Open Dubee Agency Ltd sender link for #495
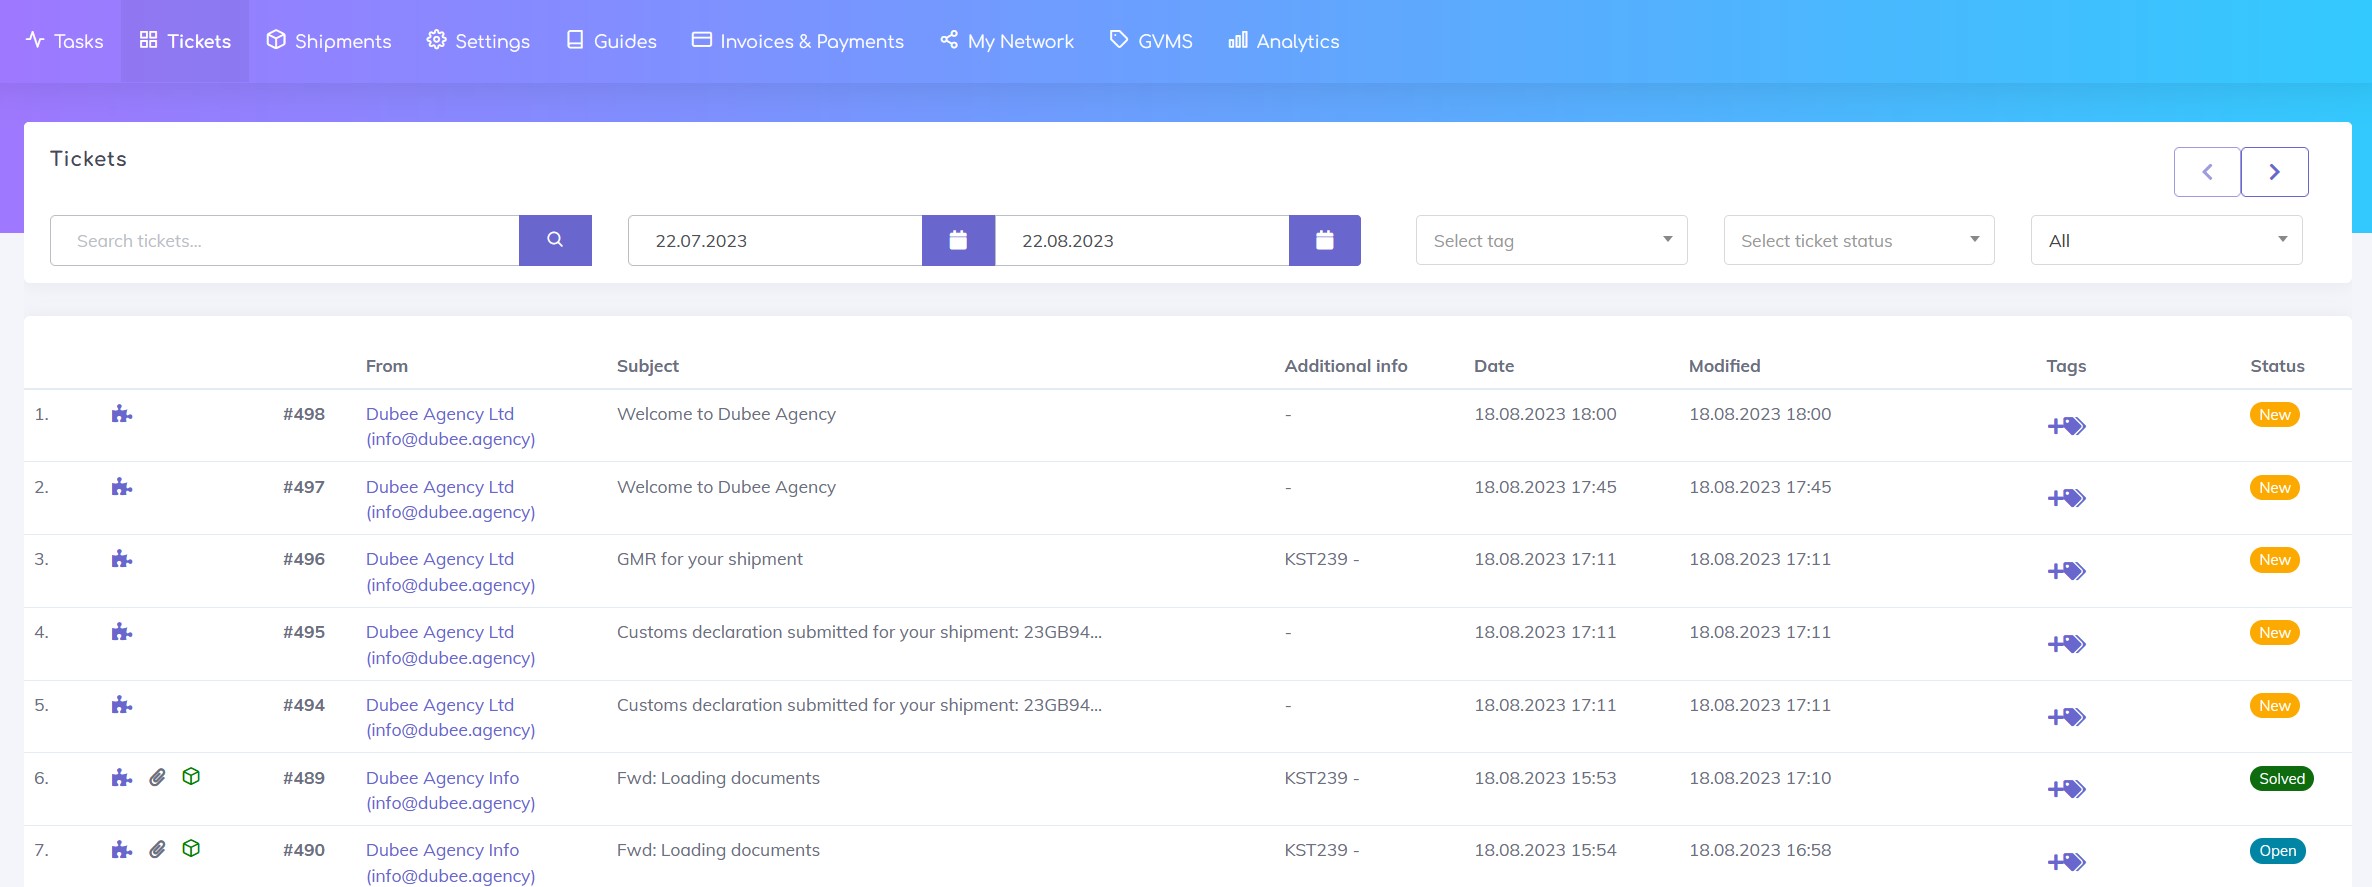Screen dimensions: 2372x887 click(440, 632)
